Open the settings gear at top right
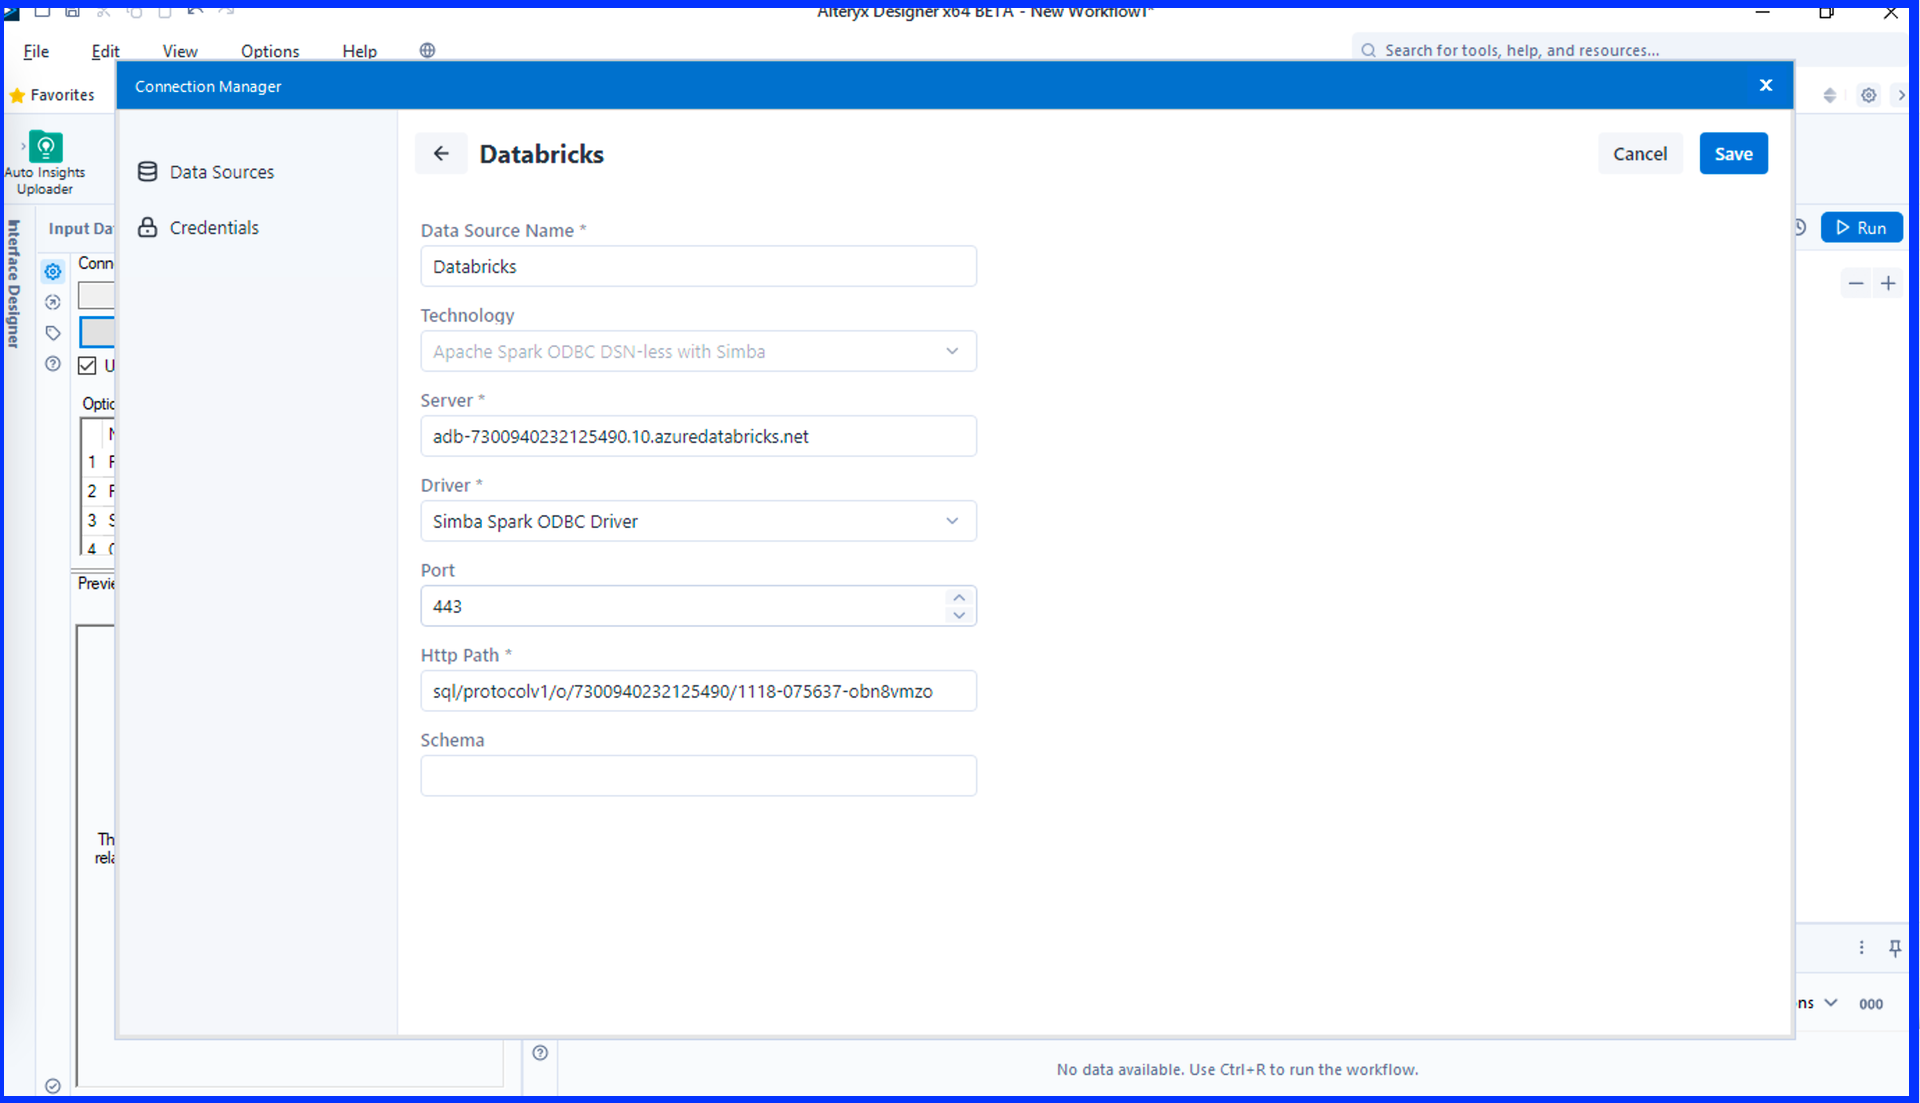Screen dimensions: 1920x1103 coord(1868,95)
